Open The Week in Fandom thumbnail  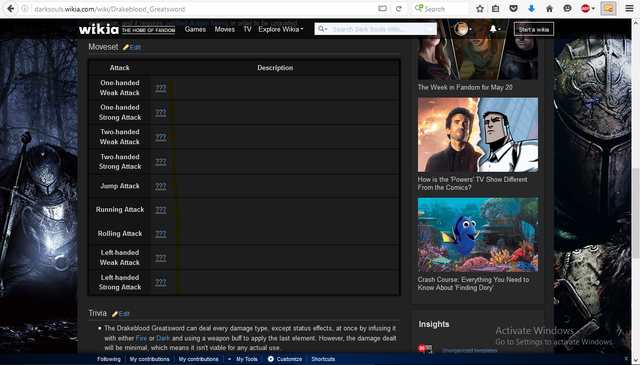pos(478,59)
